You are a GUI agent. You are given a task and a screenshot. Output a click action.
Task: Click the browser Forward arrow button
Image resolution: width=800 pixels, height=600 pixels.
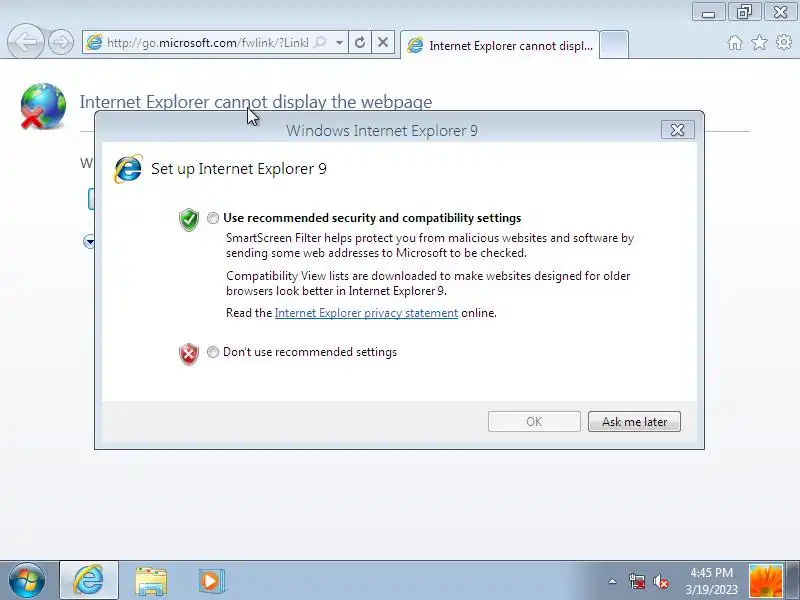coord(61,42)
